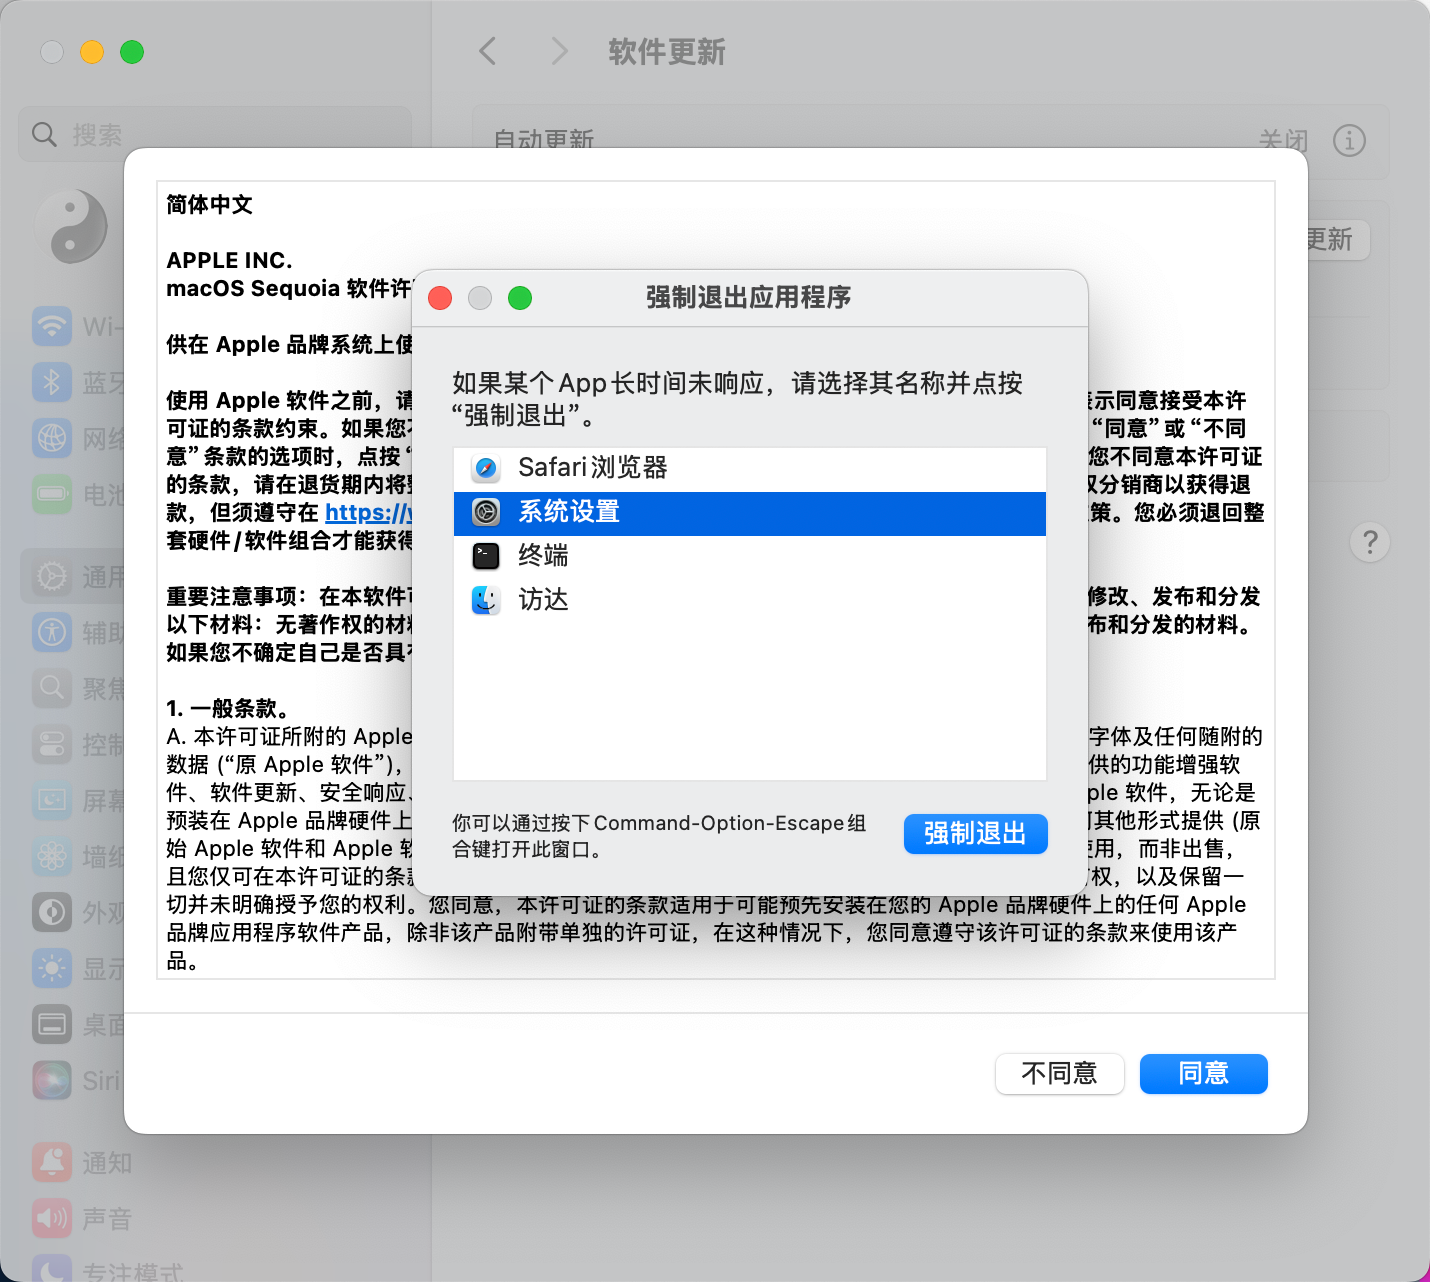Open the Screen Saver icon in sidebar
The image size is (1430, 1282).
click(52, 800)
